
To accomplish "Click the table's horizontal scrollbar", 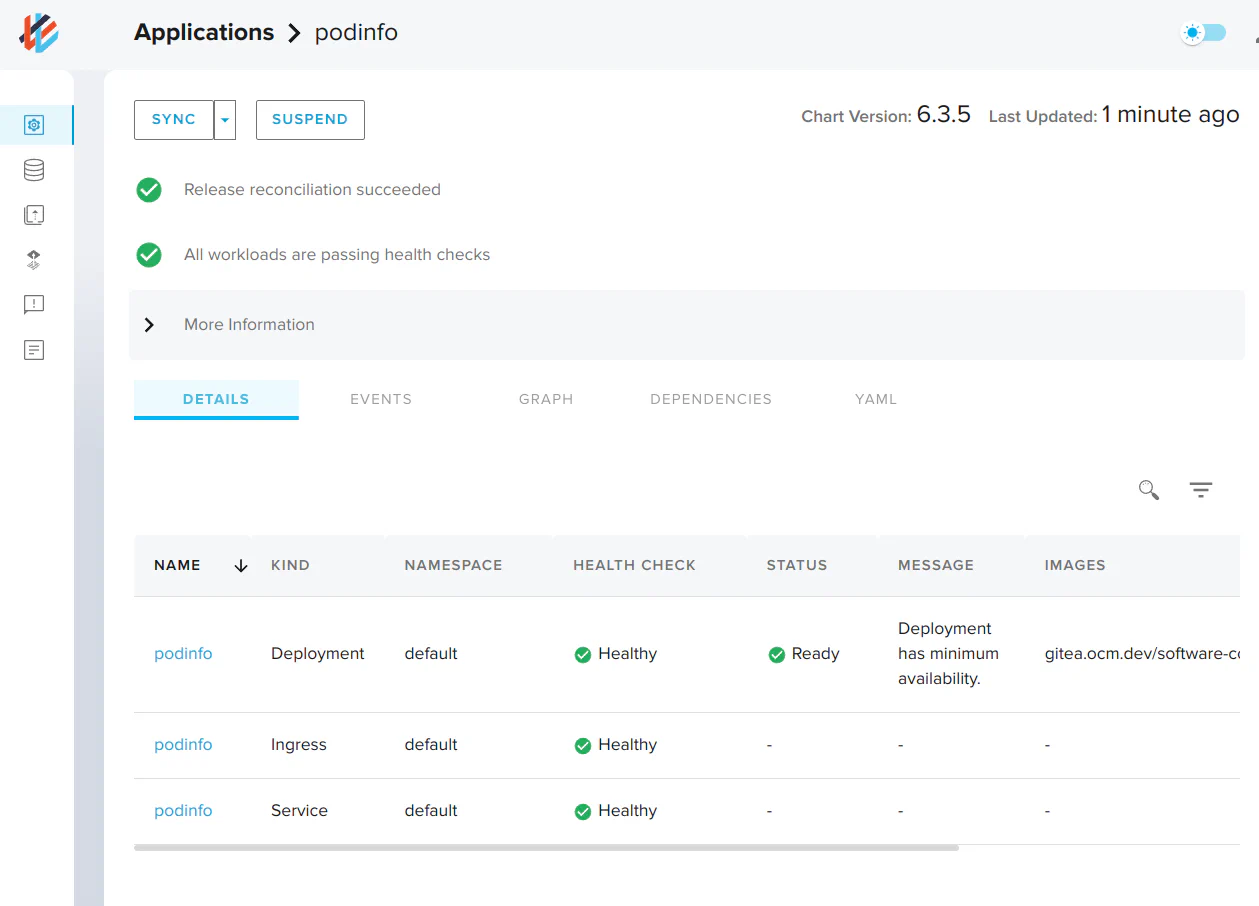I will [x=546, y=848].
